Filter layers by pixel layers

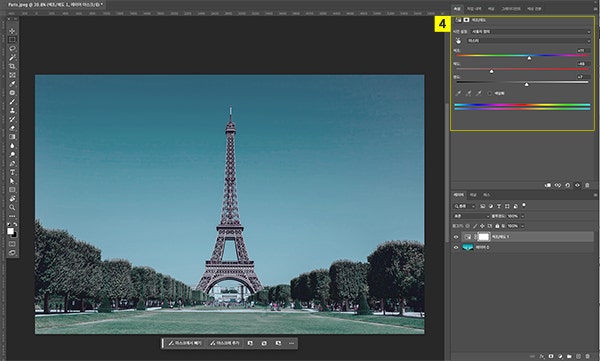[483, 206]
